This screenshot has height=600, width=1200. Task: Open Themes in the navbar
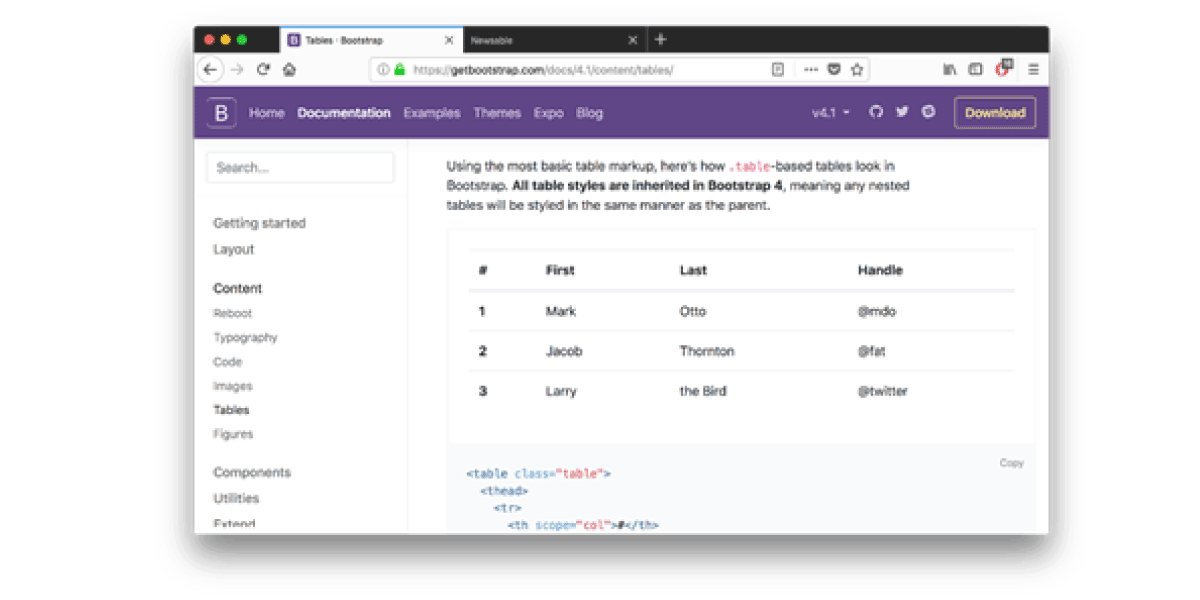click(x=497, y=113)
